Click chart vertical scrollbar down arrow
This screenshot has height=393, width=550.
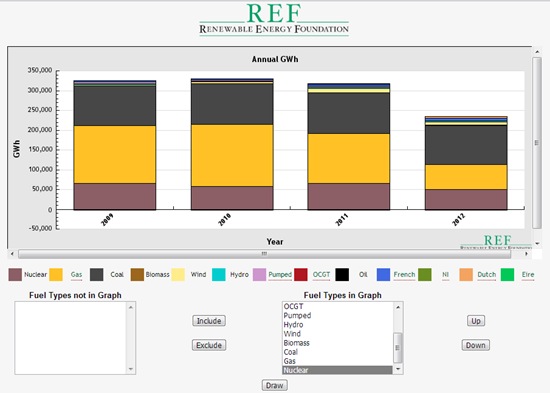point(537,243)
